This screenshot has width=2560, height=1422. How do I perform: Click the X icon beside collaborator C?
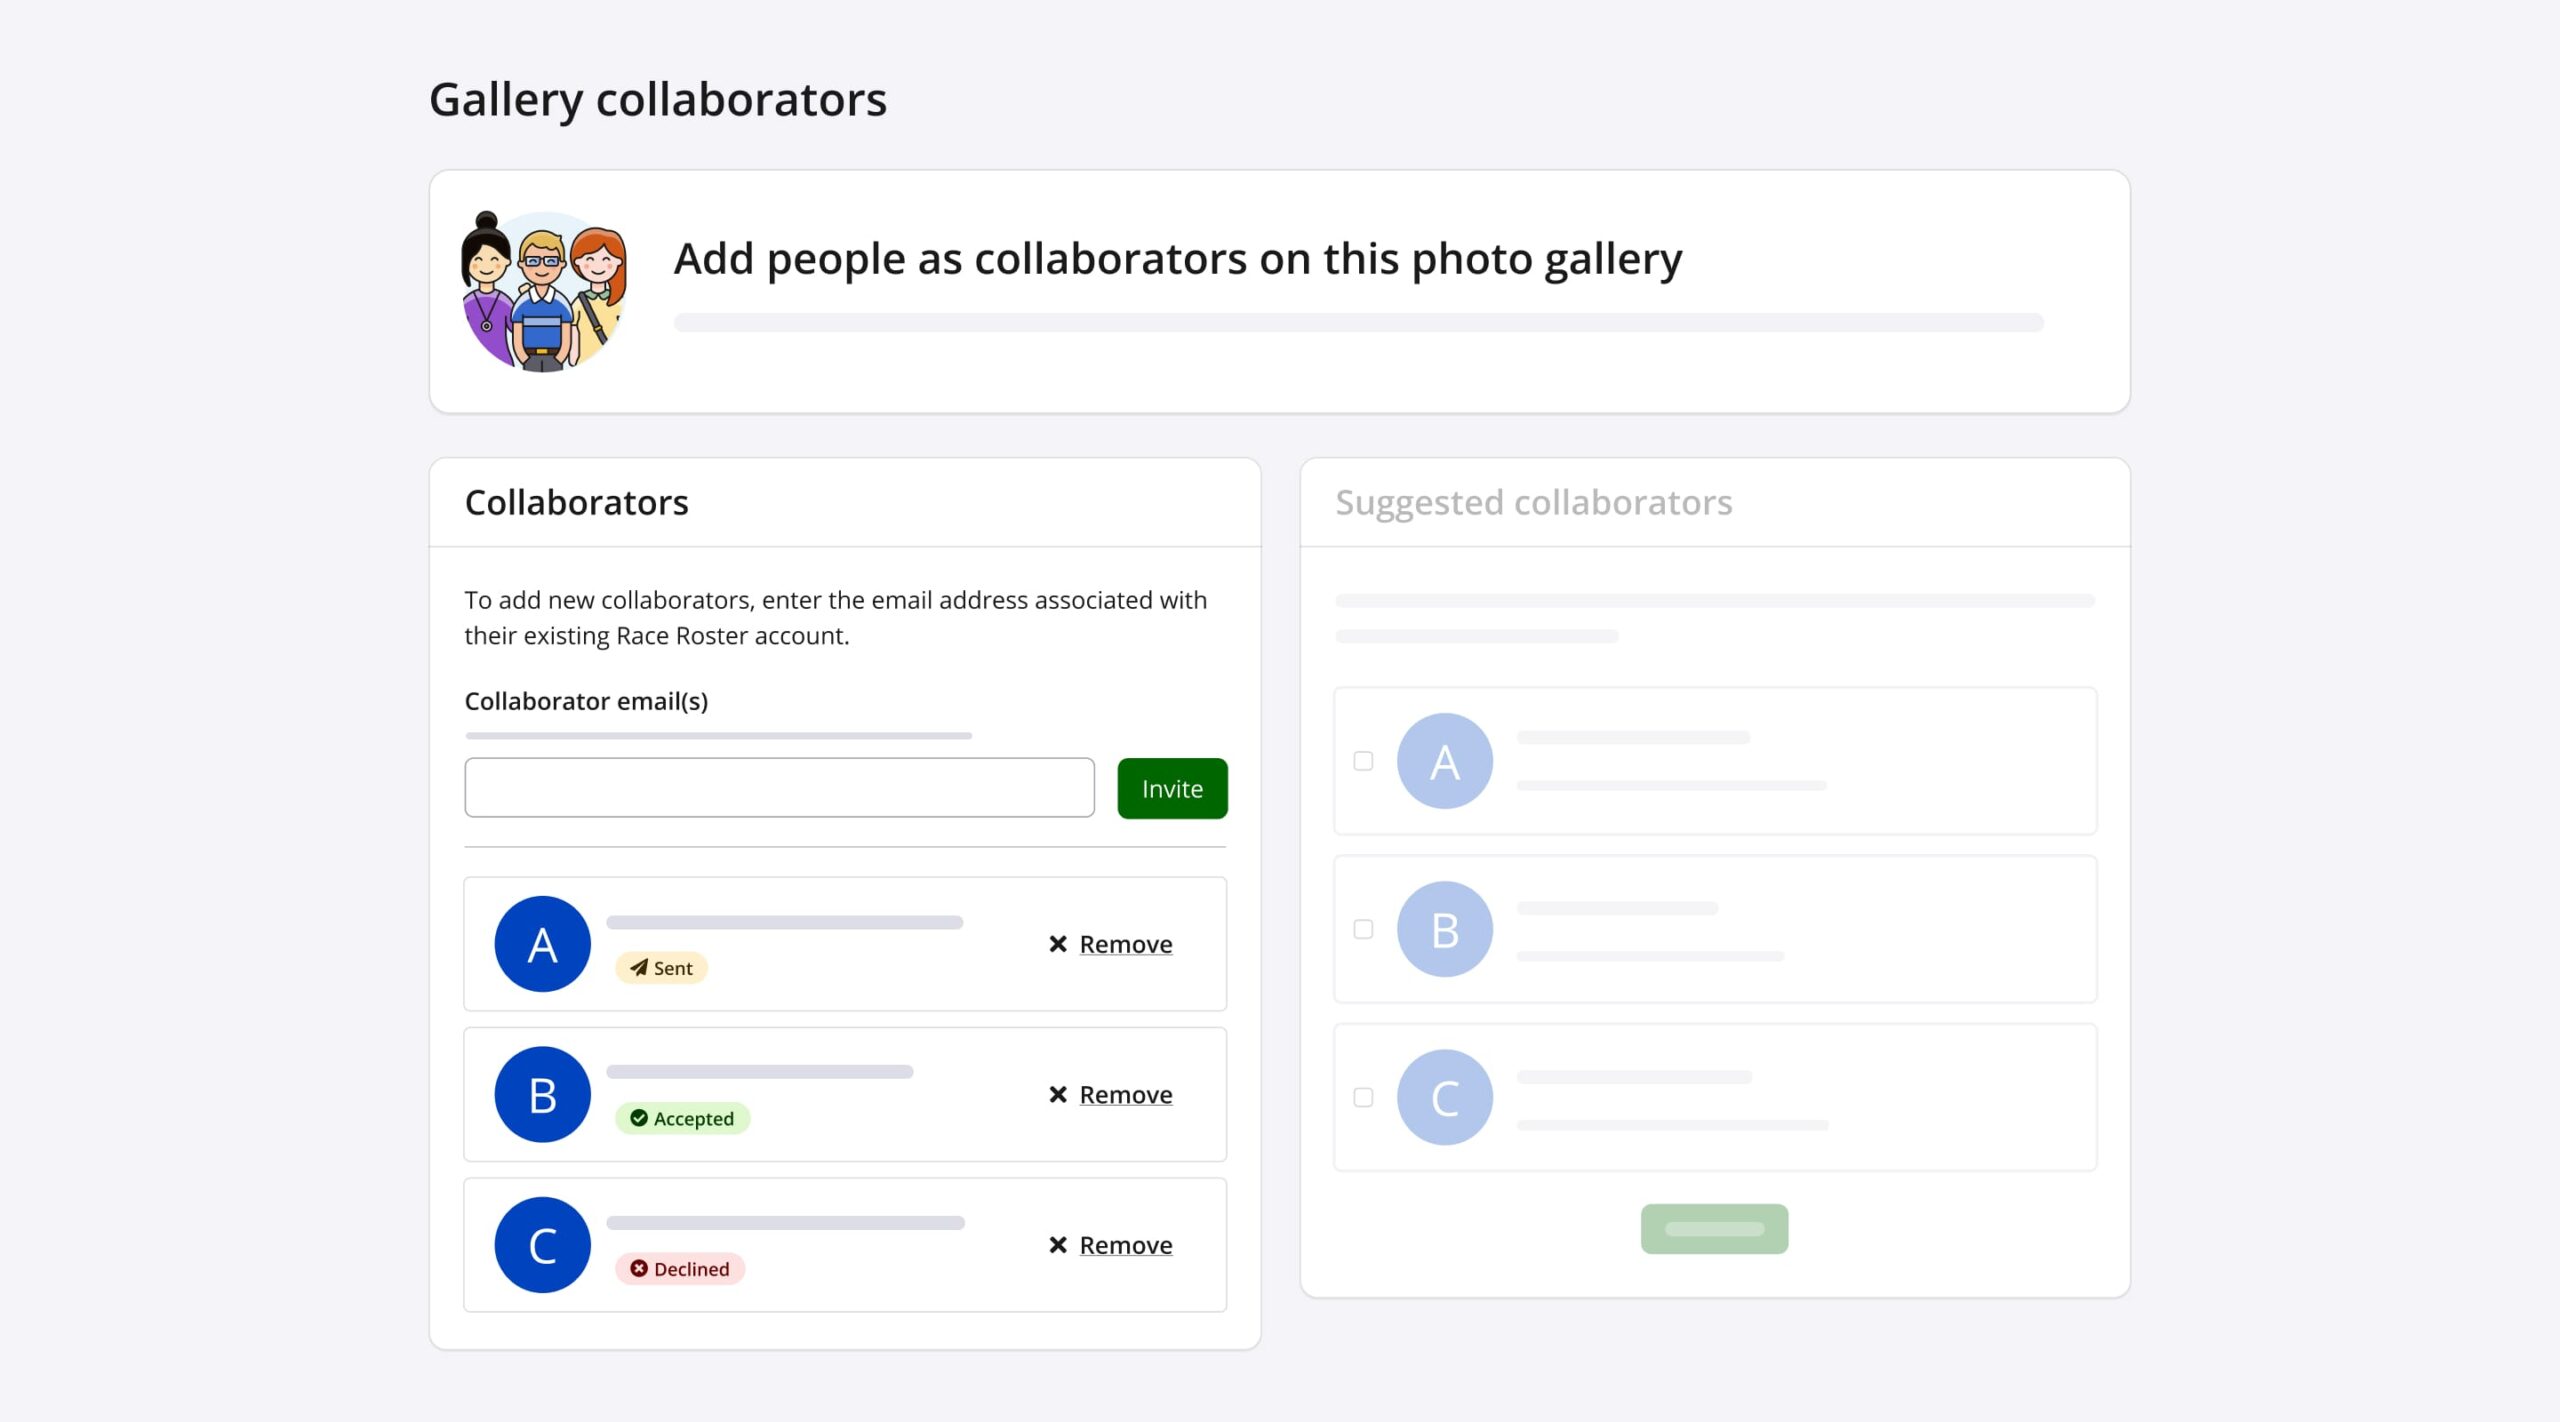1057,1245
